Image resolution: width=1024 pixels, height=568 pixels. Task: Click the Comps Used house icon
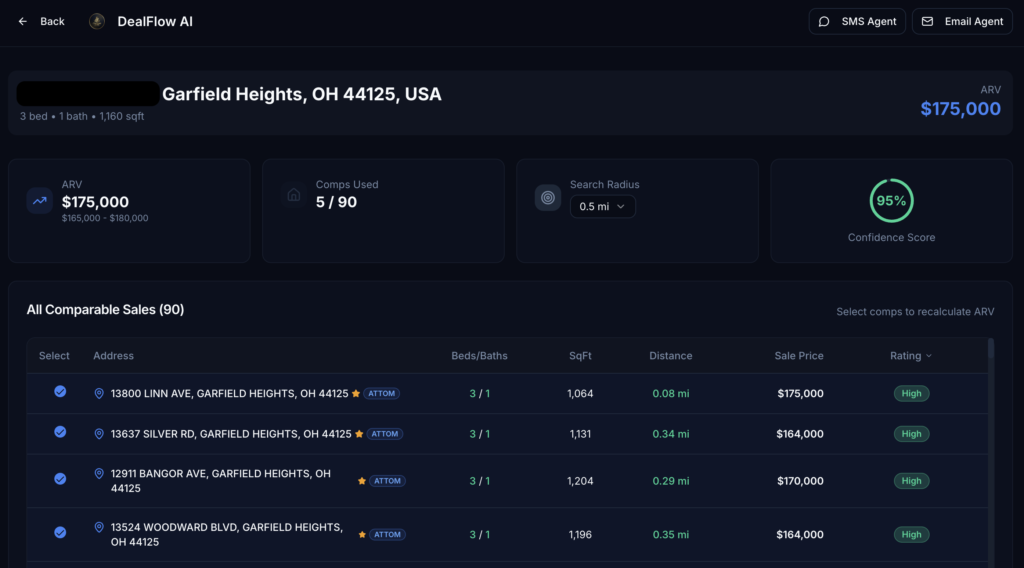tap(294, 196)
